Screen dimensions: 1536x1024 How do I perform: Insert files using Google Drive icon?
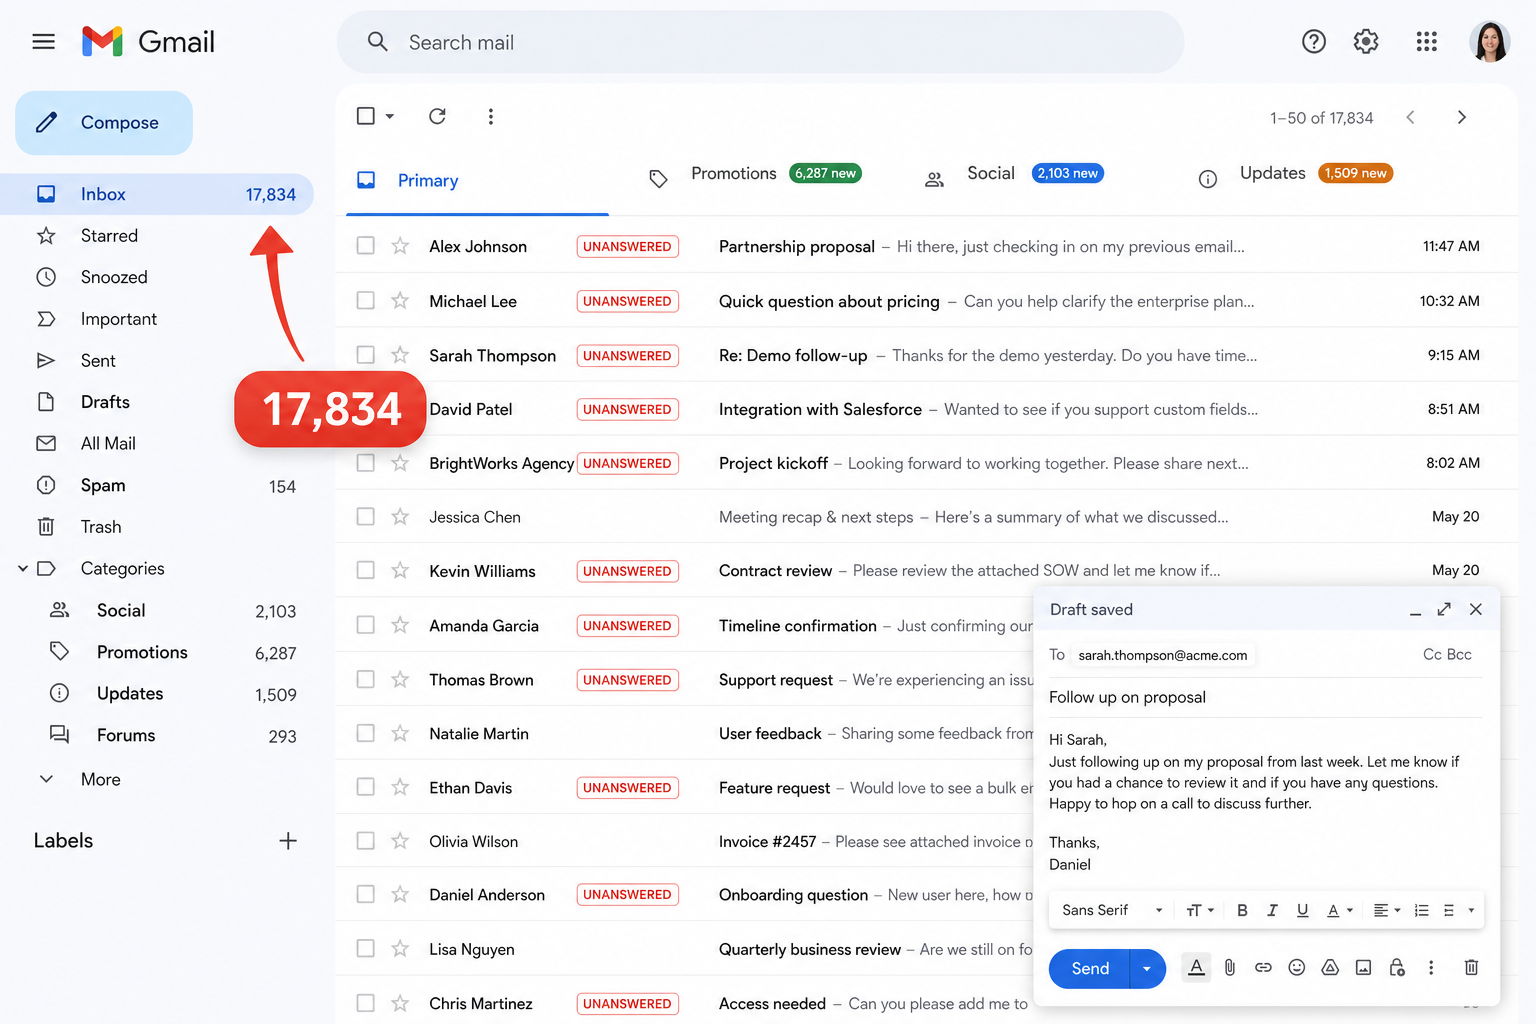(1330, 967)
